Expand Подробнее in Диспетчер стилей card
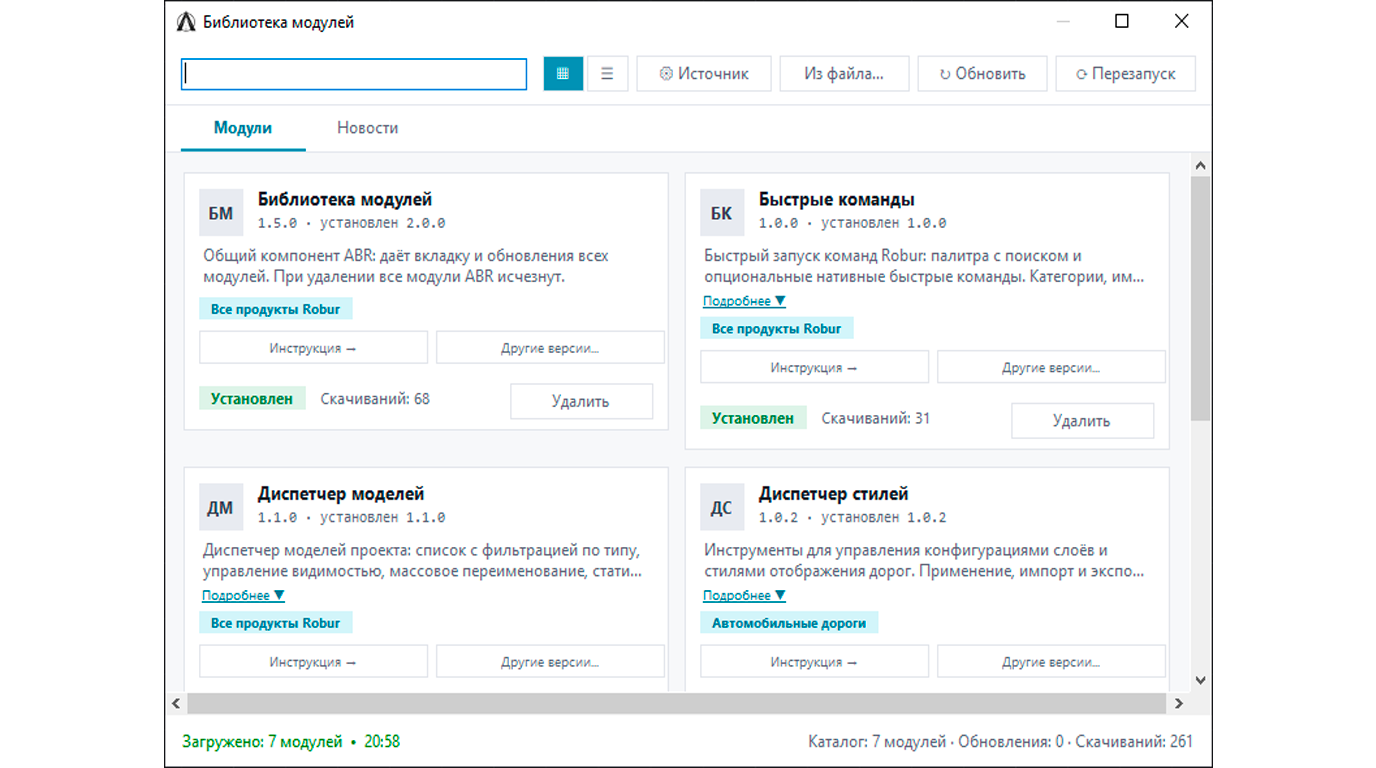Screen dimensions: 1376x768 point(744,595)
